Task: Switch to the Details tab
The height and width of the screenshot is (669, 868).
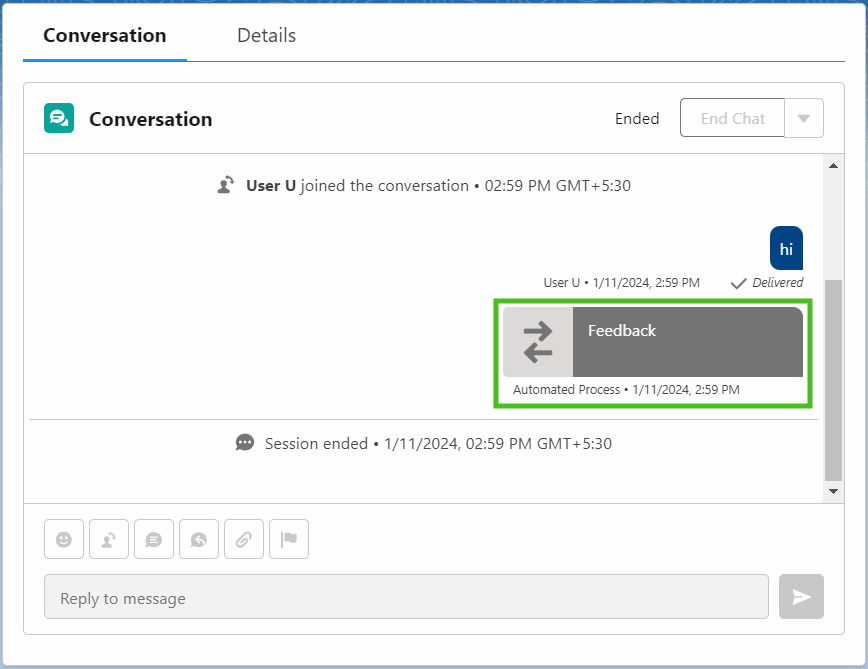Action: [266, 35]
